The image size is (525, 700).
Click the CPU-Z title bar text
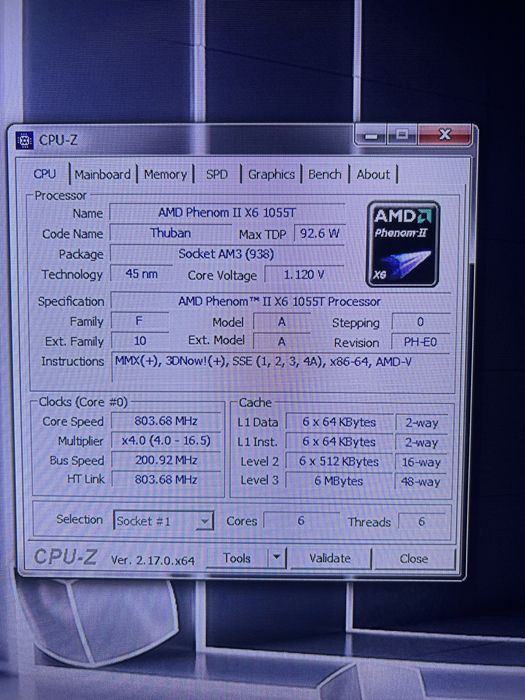58,140
